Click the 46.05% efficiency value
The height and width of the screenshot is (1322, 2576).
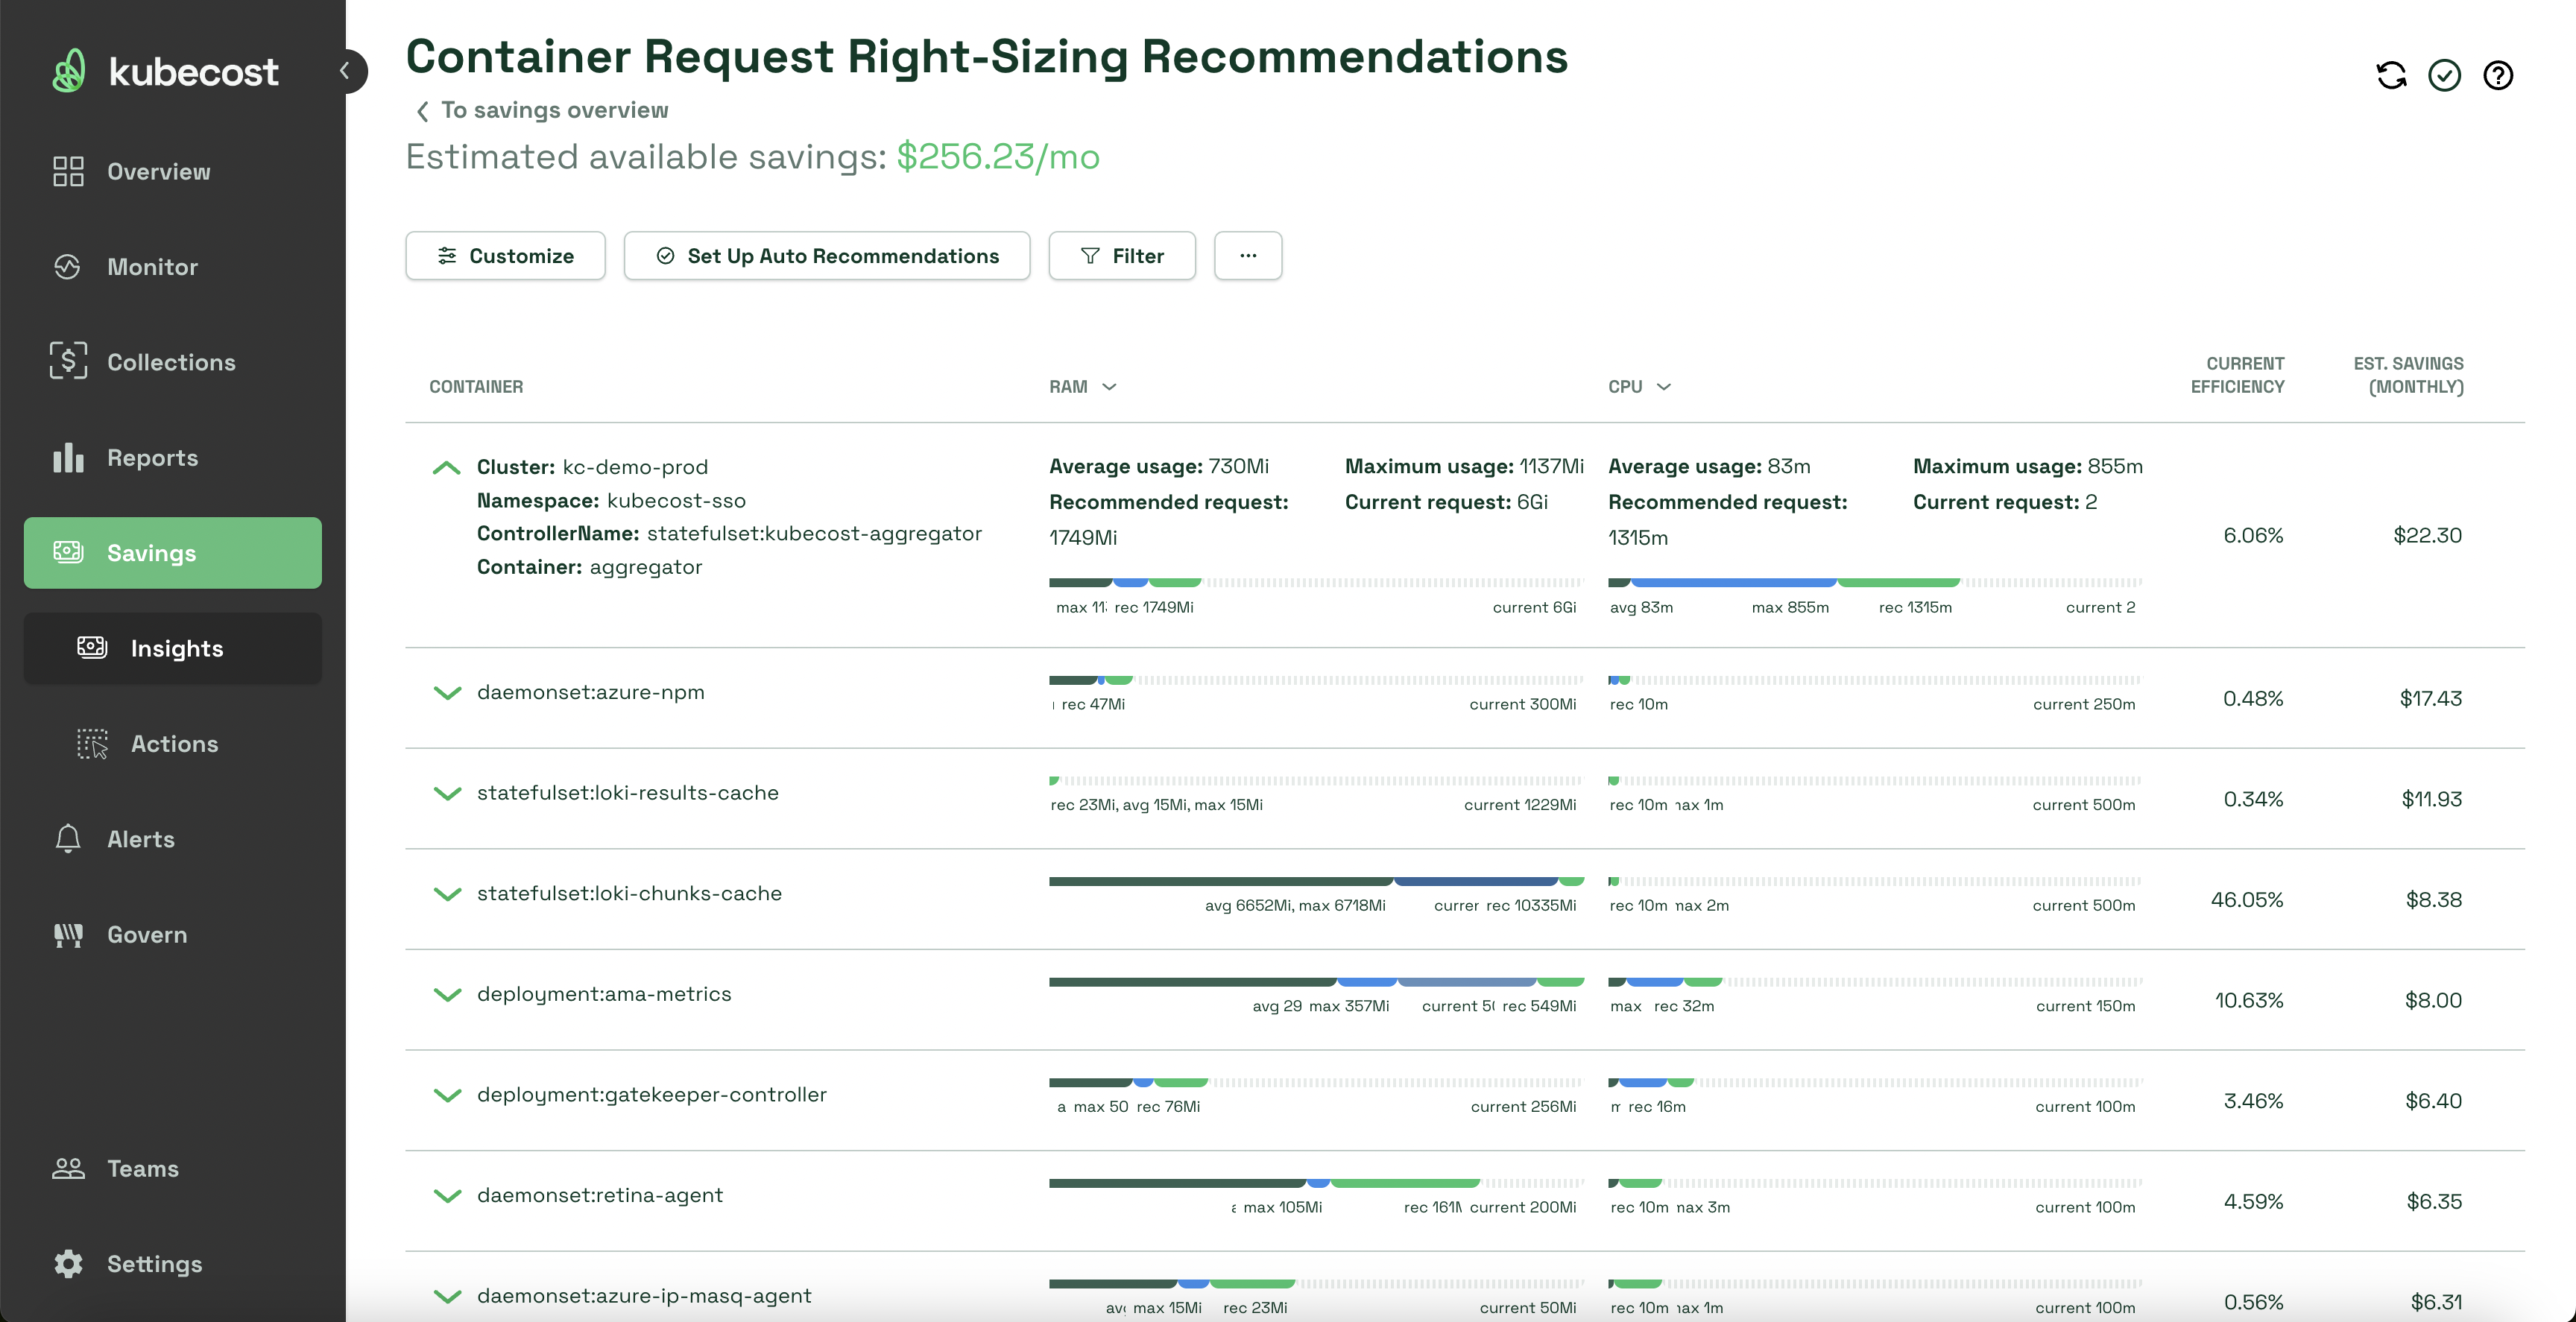click(2247, 900)
